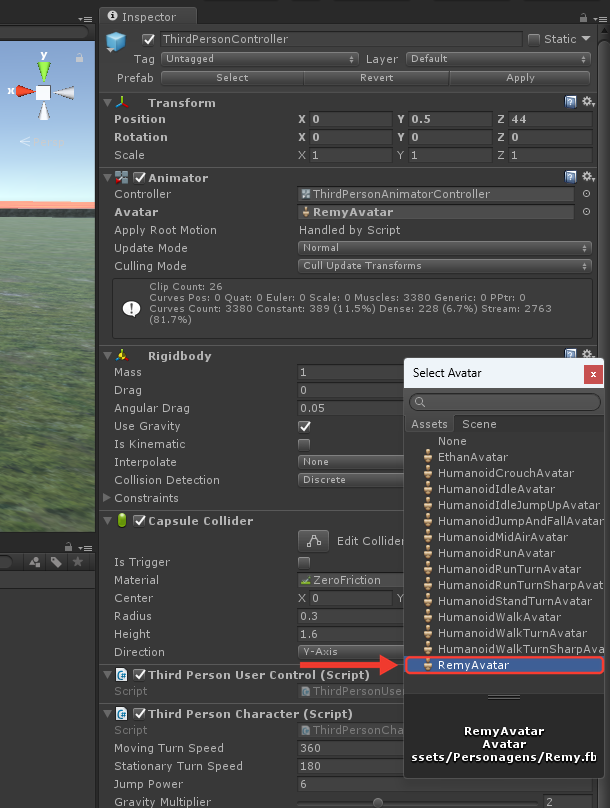610x808 pixels.
Task: Open the Collision Detection dropdown
Action: pos(351,480)
